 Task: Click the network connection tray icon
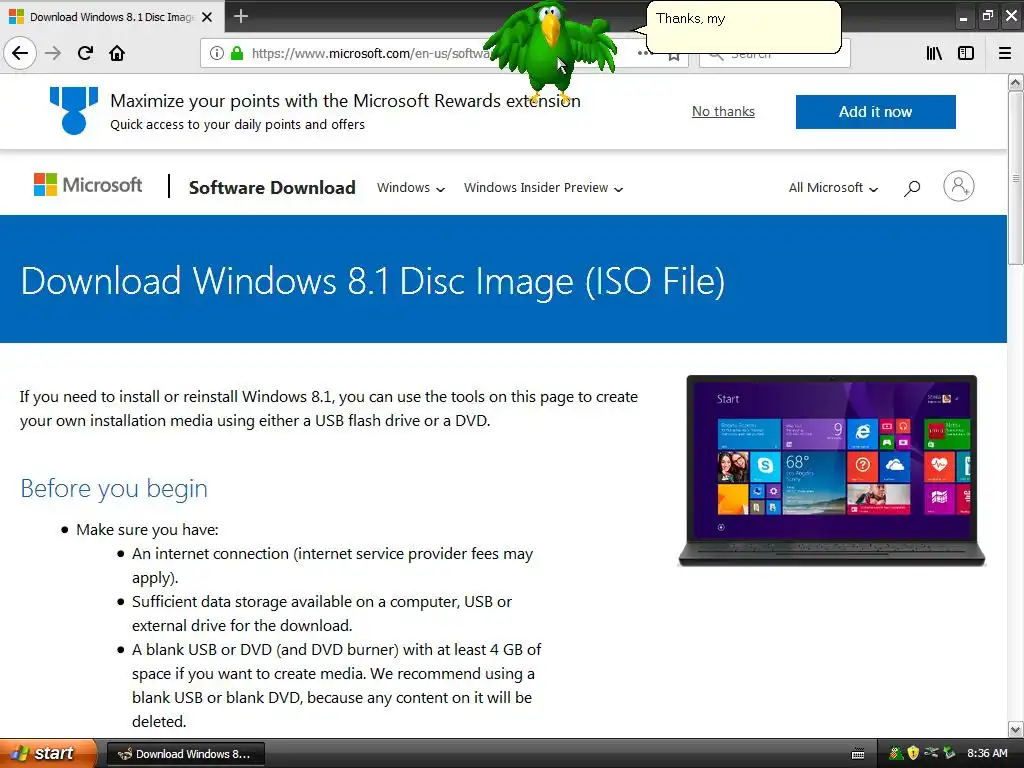(931, 753)
